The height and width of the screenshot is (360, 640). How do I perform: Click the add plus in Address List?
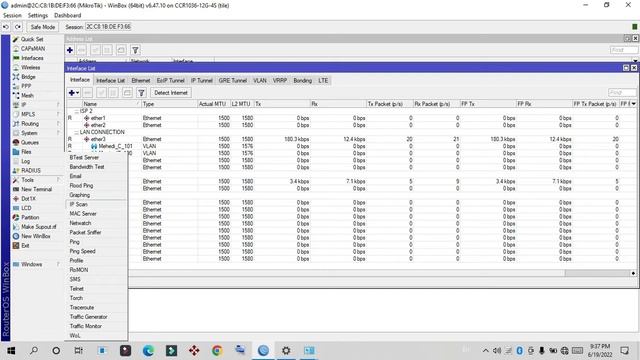tap(70, 50)
